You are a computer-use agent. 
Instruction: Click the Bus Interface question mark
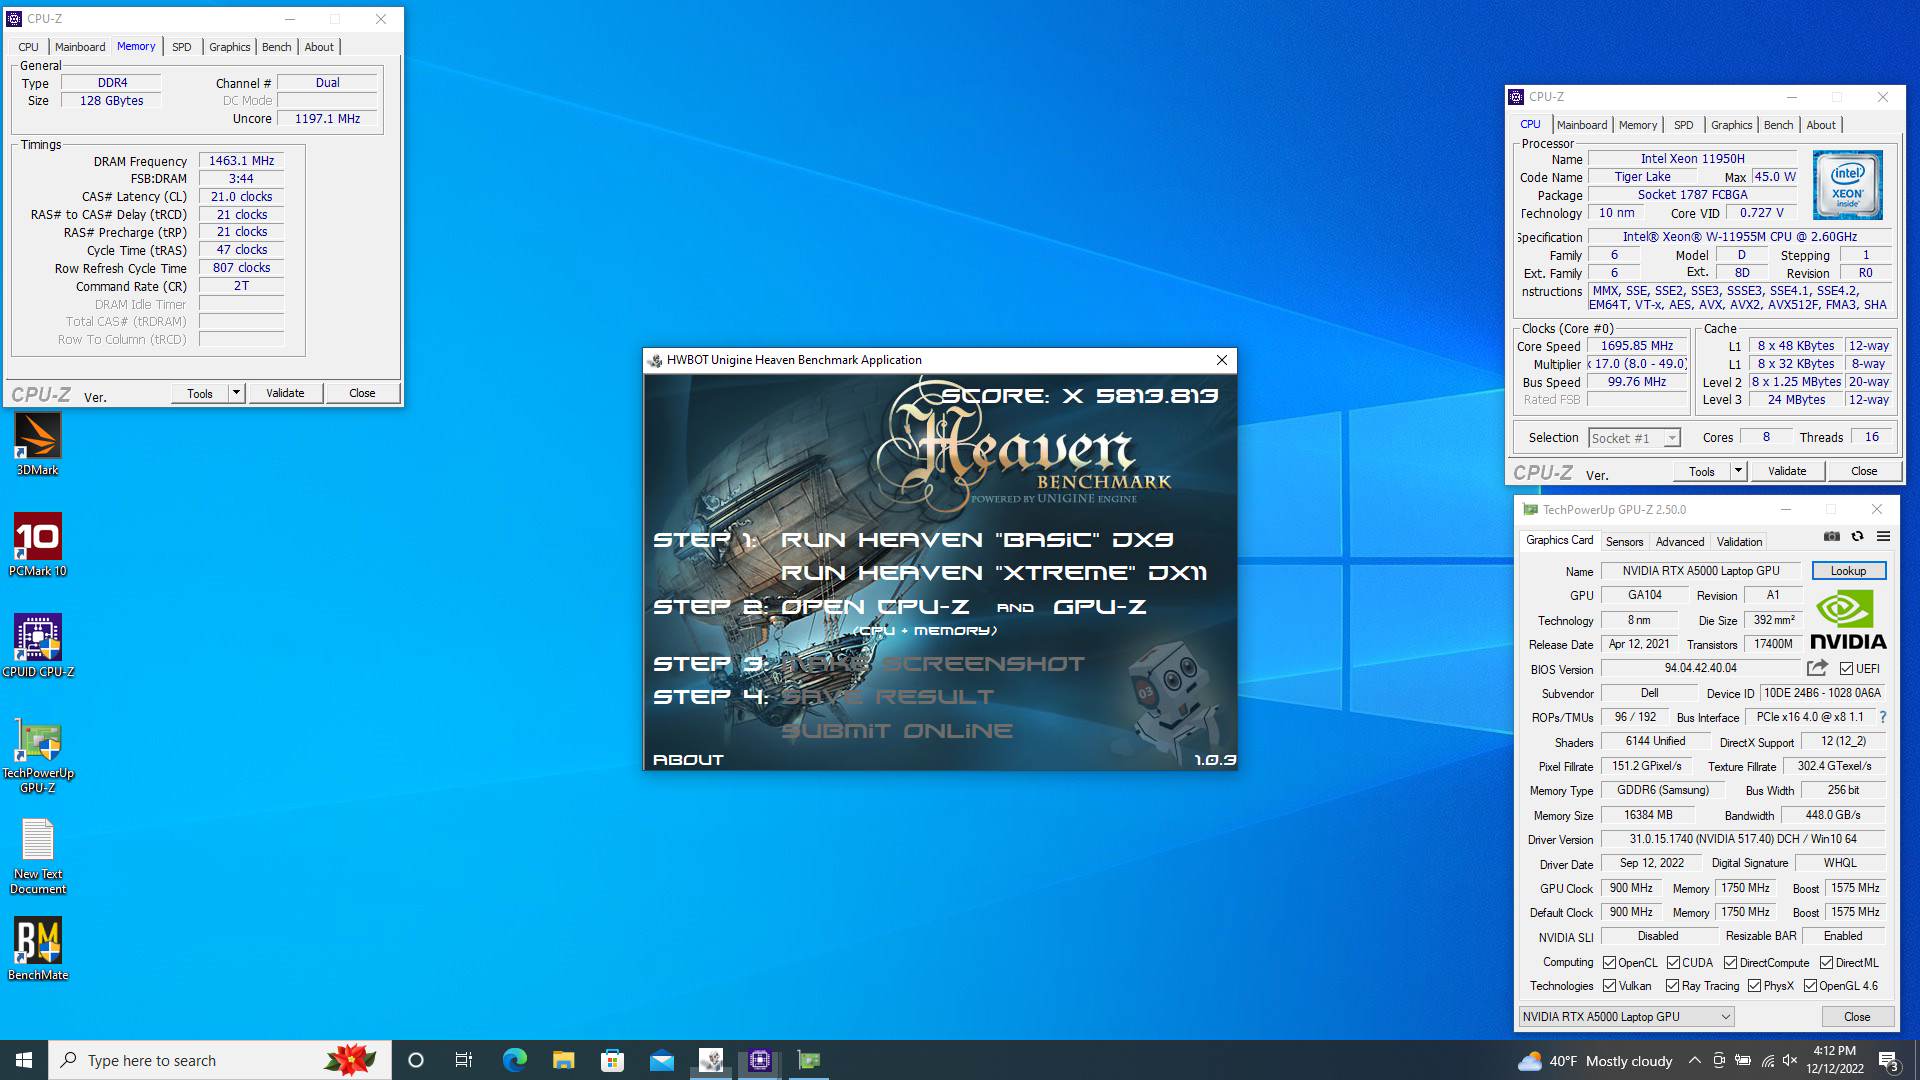pyautogui.click(x=1883, y=717)
